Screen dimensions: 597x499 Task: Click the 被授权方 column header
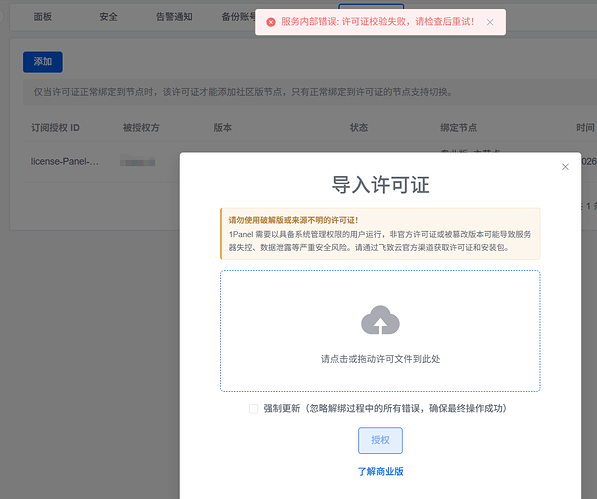(141, 128)
